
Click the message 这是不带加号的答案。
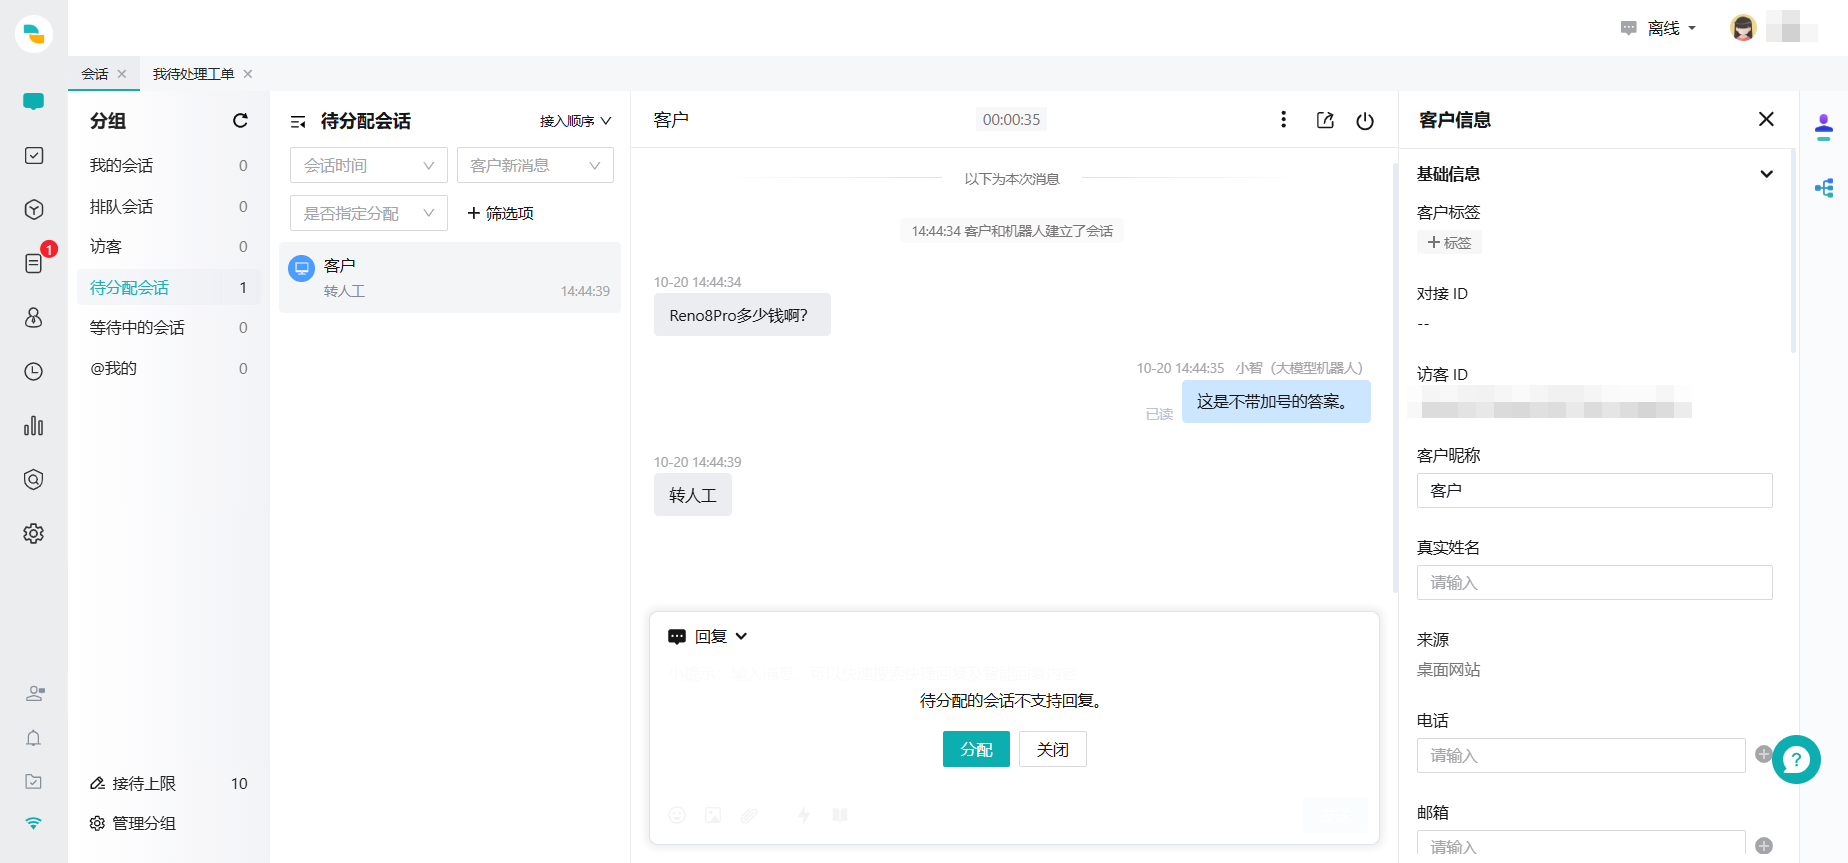click(1276, 401)
